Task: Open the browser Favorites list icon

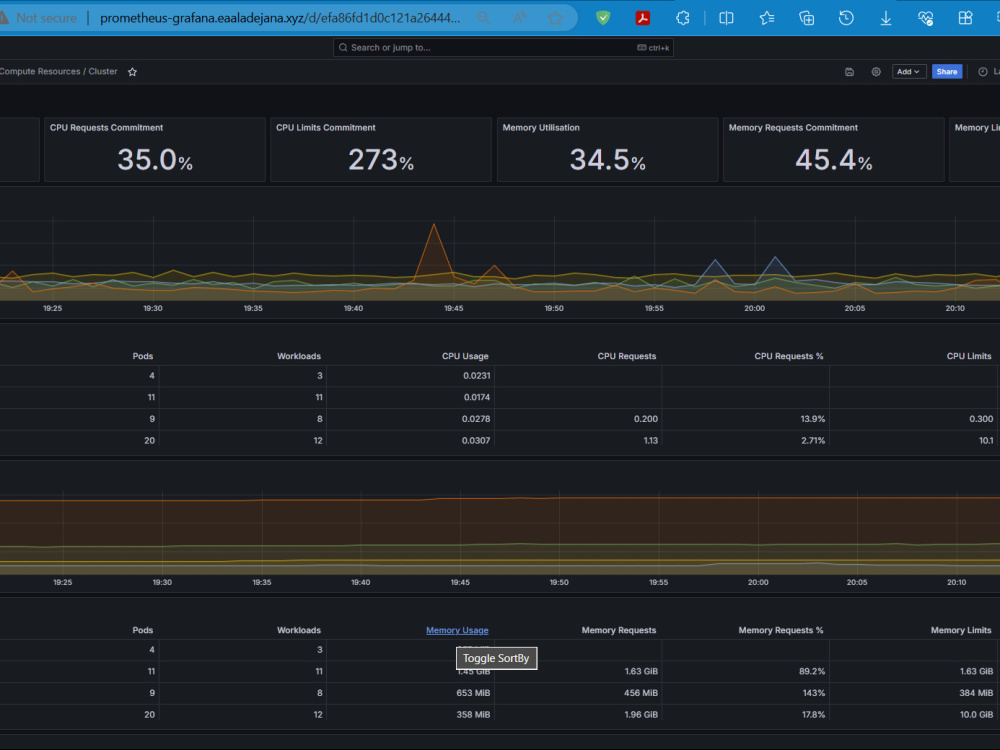Action: (767, 18)
